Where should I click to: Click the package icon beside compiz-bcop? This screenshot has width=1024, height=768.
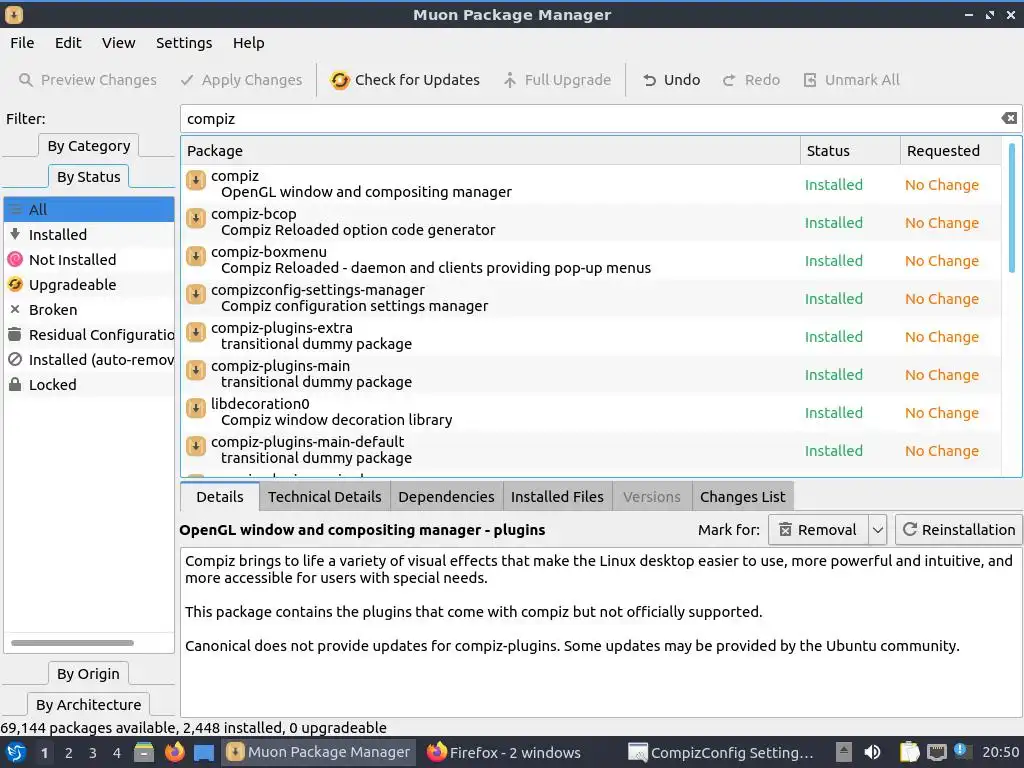[196, 218]
